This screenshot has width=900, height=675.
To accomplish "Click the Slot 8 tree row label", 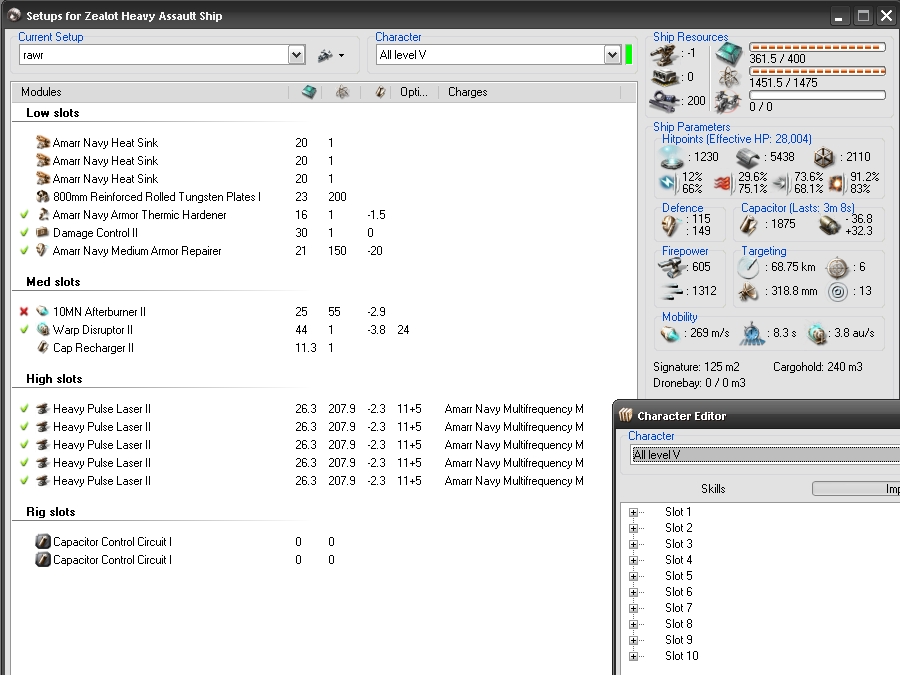I will (678, 624).
